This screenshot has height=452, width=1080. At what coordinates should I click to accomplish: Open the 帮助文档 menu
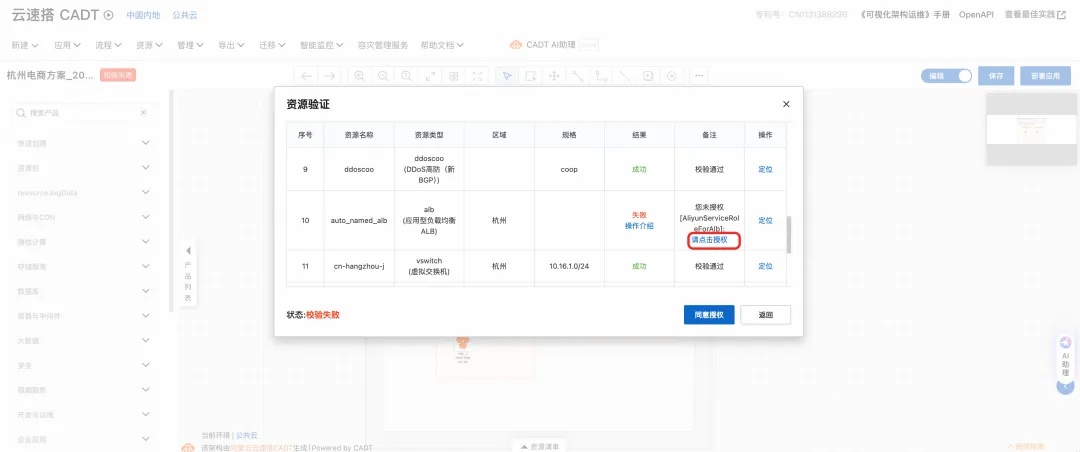442,45
